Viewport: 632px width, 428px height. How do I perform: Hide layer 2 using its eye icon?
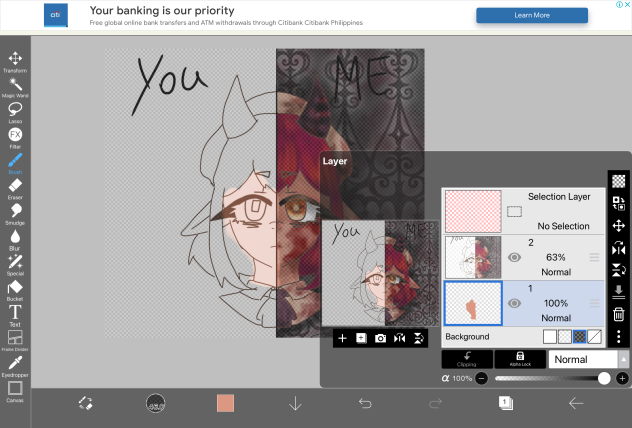[x=515, y=257]
